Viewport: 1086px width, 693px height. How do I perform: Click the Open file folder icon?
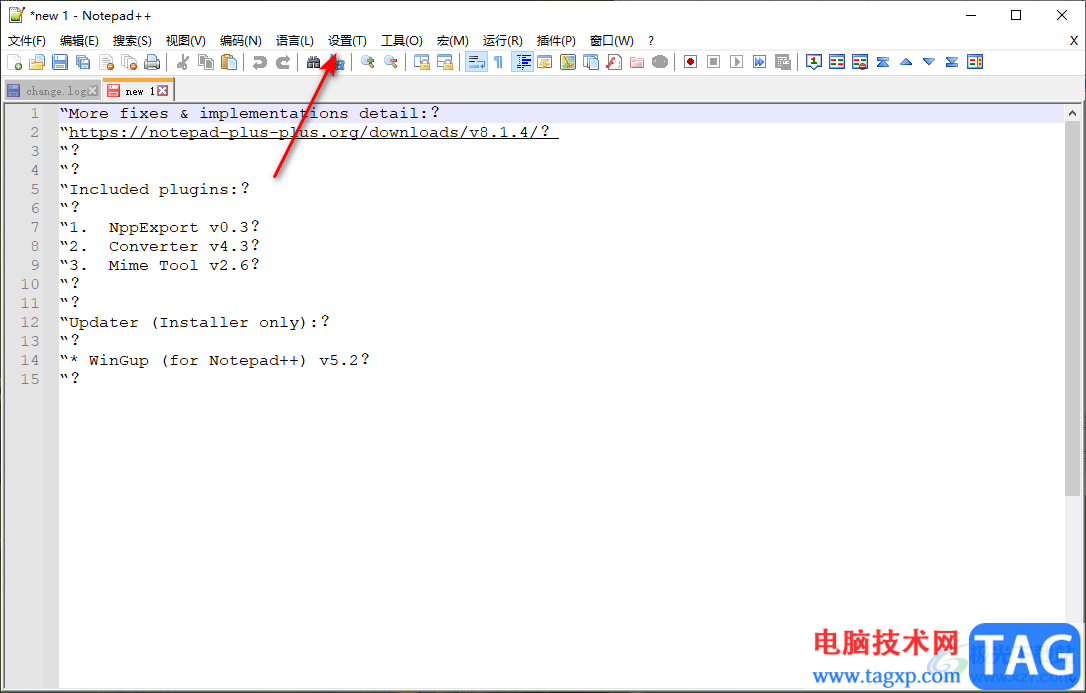click(x=37, y=62)
